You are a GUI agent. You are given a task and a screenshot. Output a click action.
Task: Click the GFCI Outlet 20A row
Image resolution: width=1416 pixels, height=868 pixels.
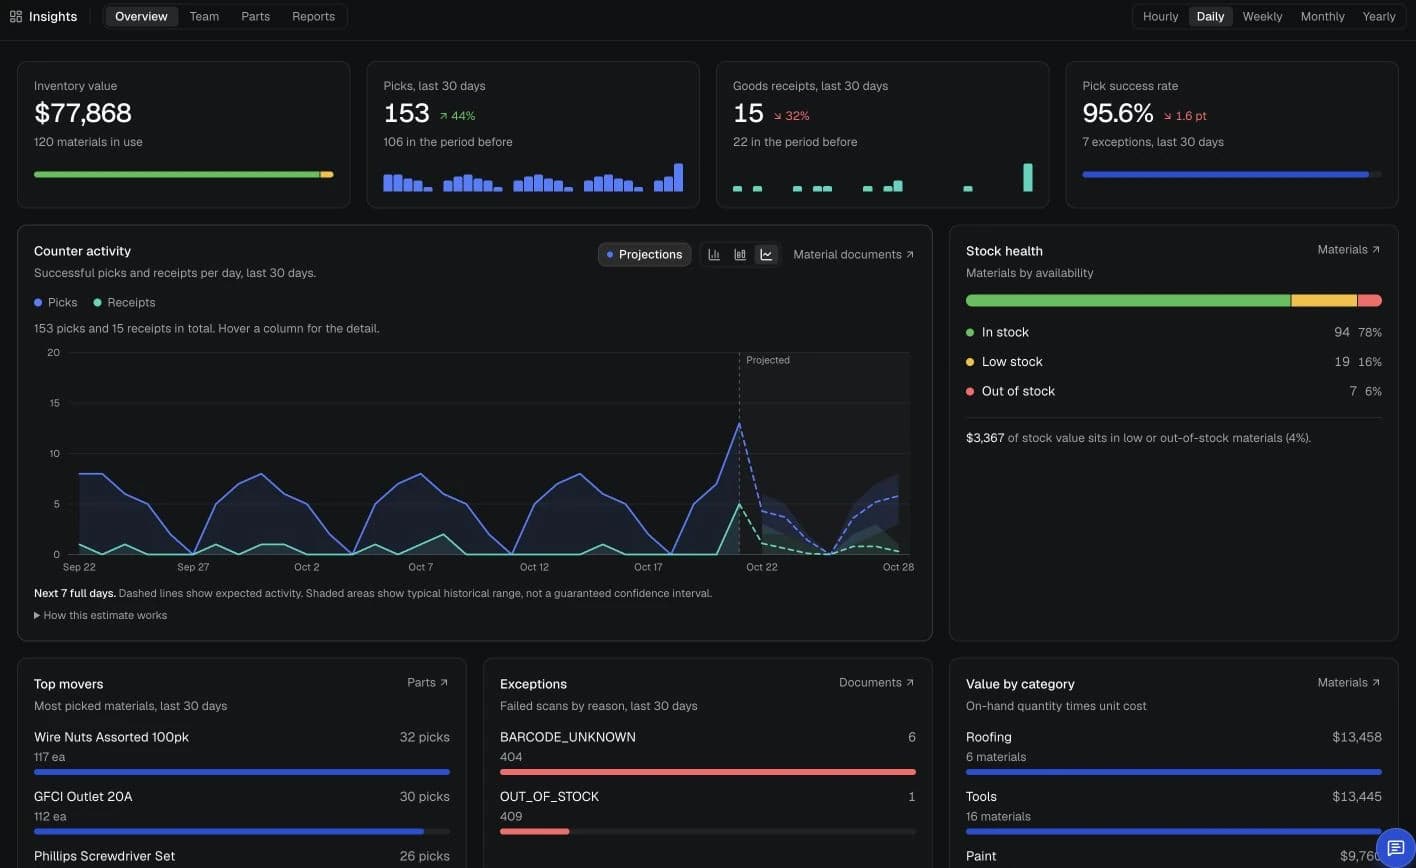(242, 814)
